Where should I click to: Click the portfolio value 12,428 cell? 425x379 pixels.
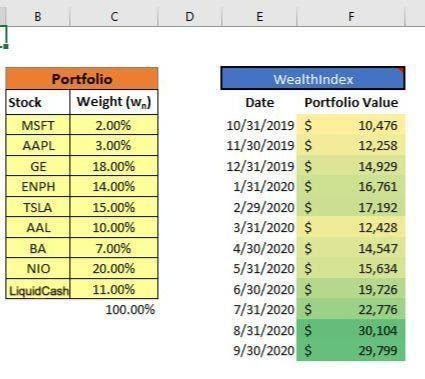351,228
